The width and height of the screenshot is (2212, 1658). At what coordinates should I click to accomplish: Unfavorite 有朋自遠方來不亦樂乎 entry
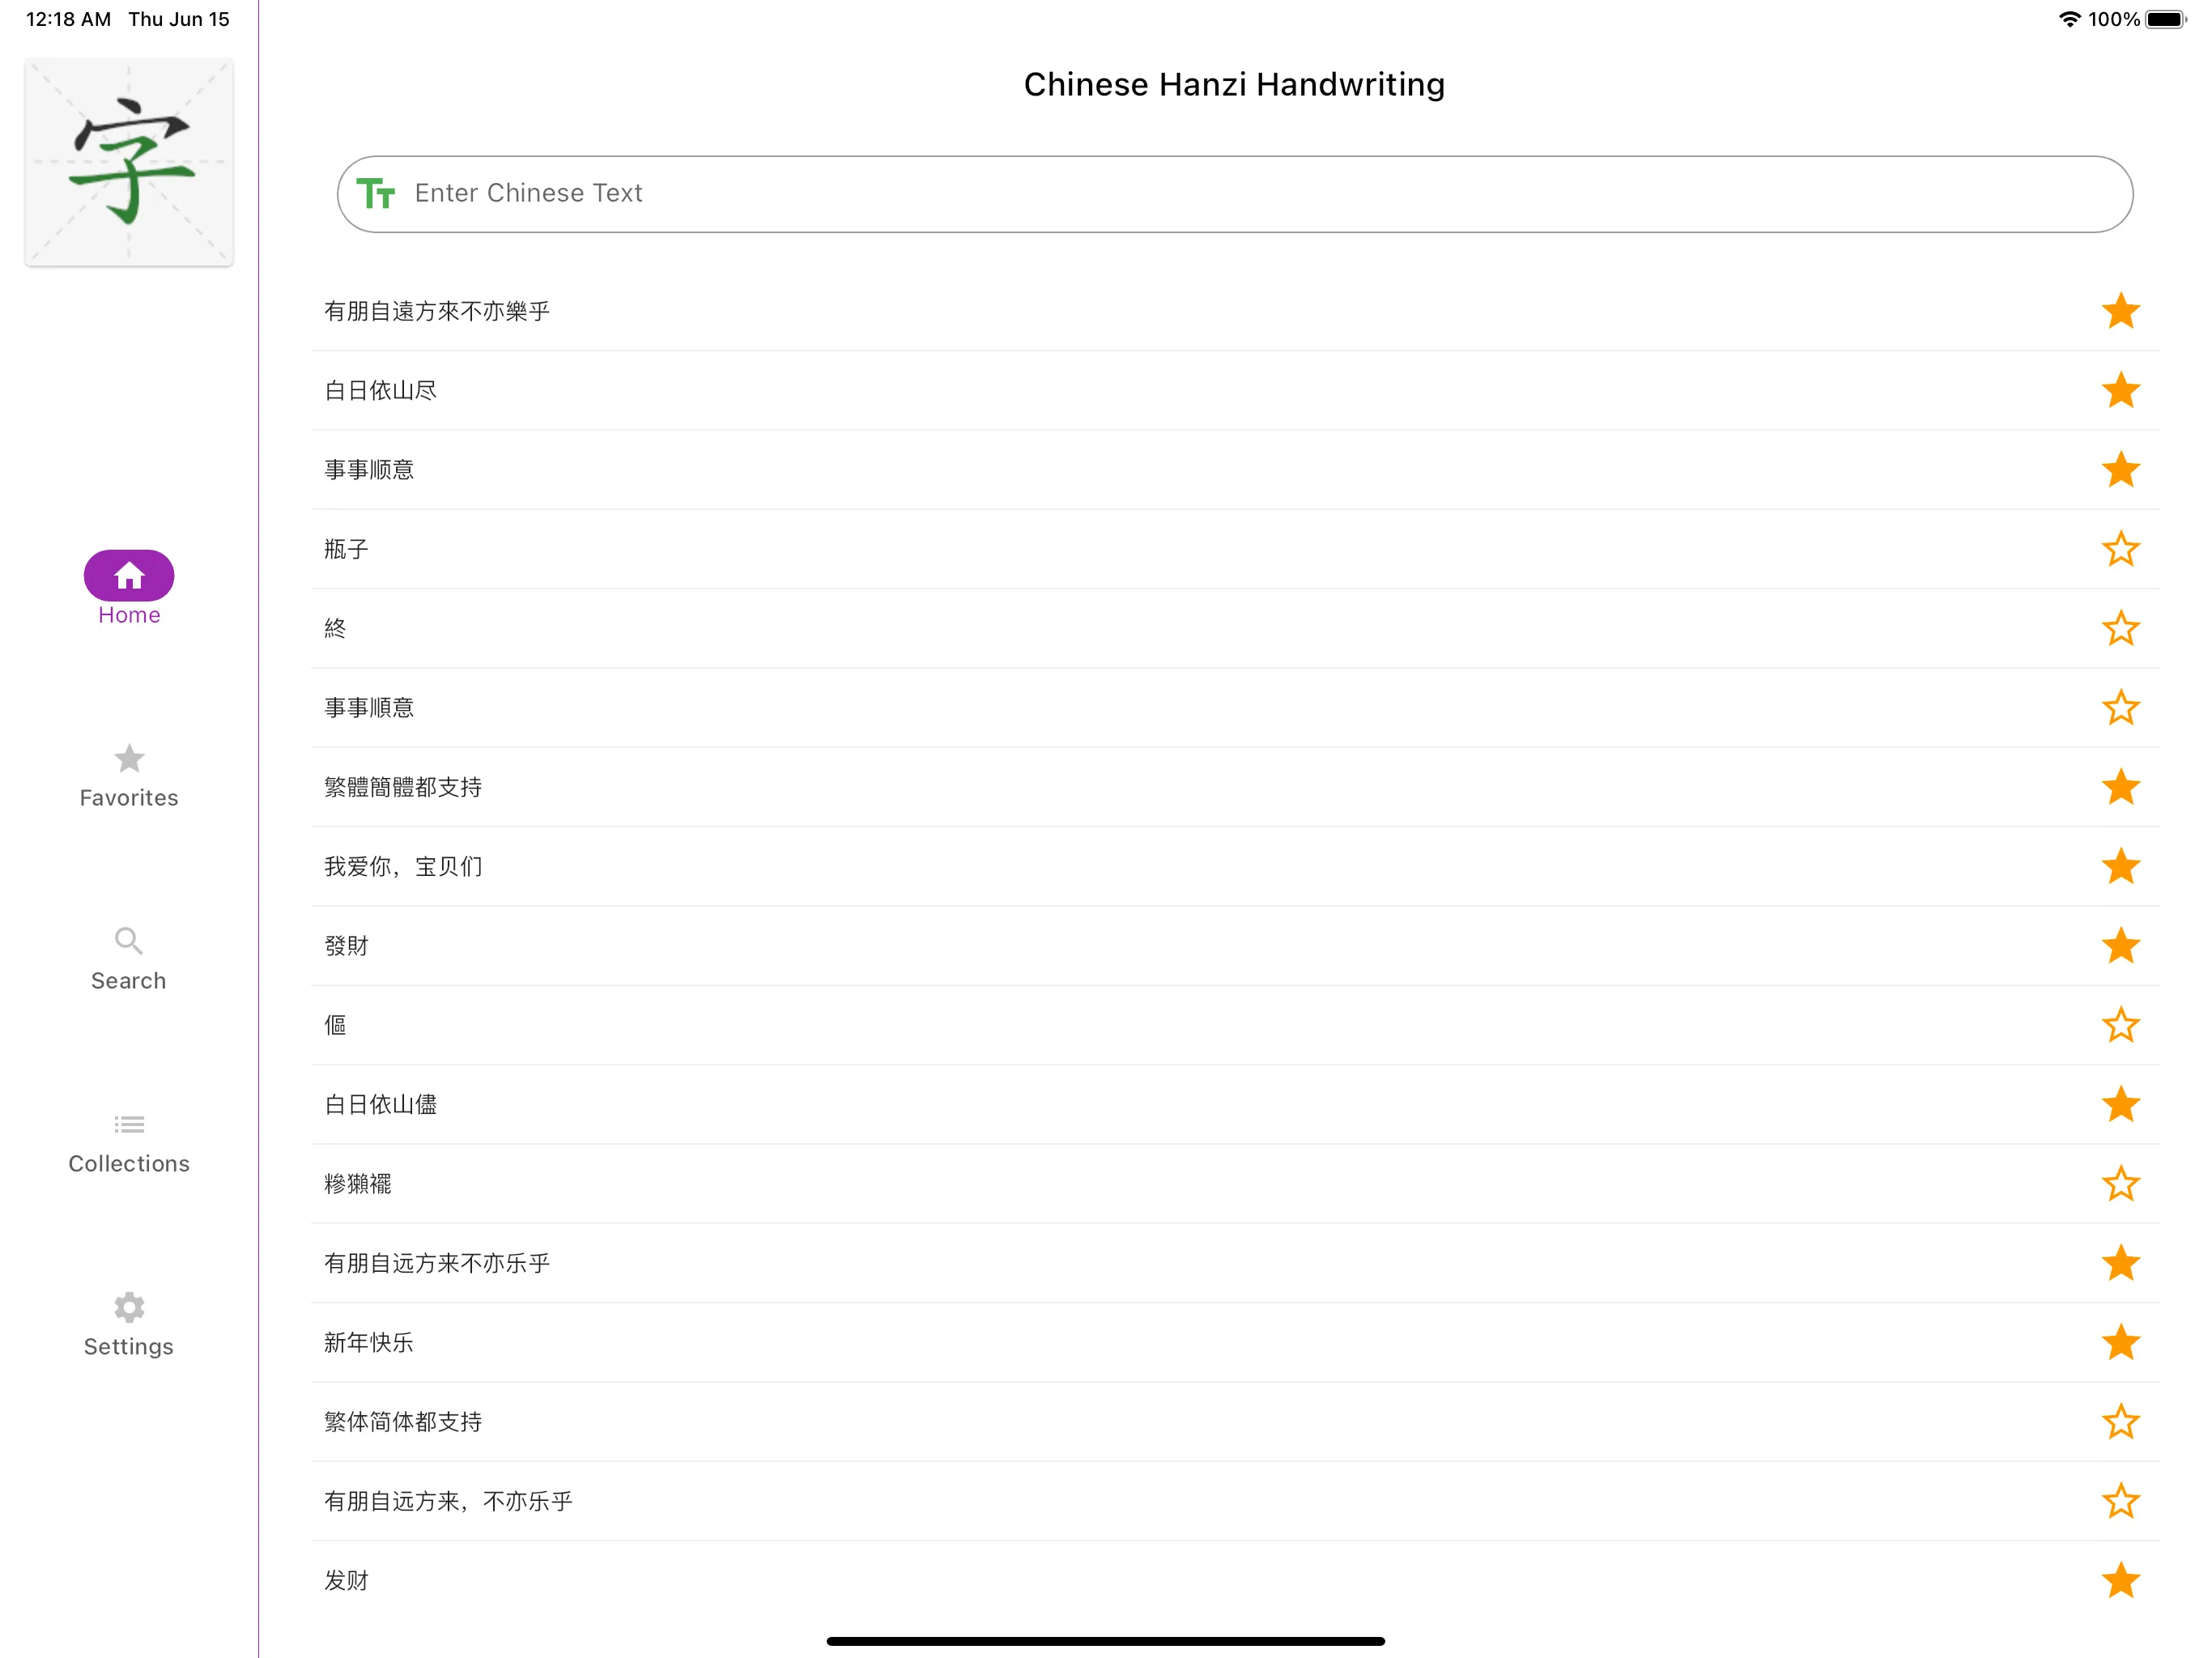2121,310
